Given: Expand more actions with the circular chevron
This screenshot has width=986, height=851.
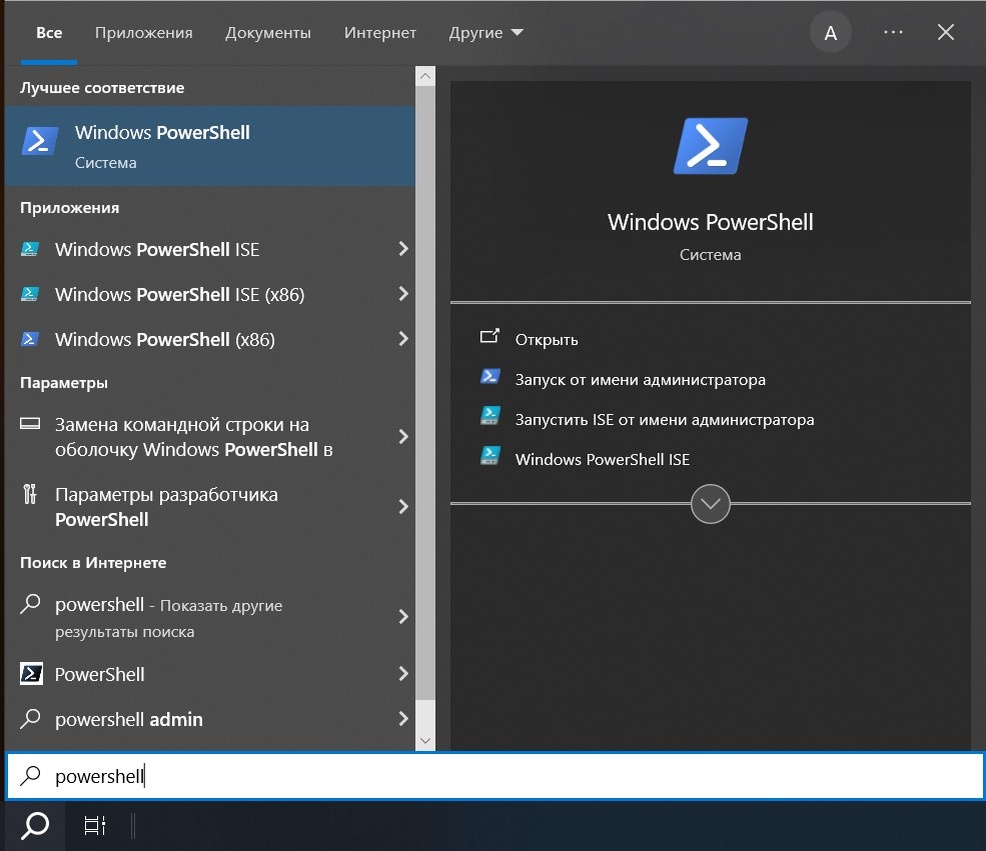Looking at the screenshot, I should pos(711,504).
